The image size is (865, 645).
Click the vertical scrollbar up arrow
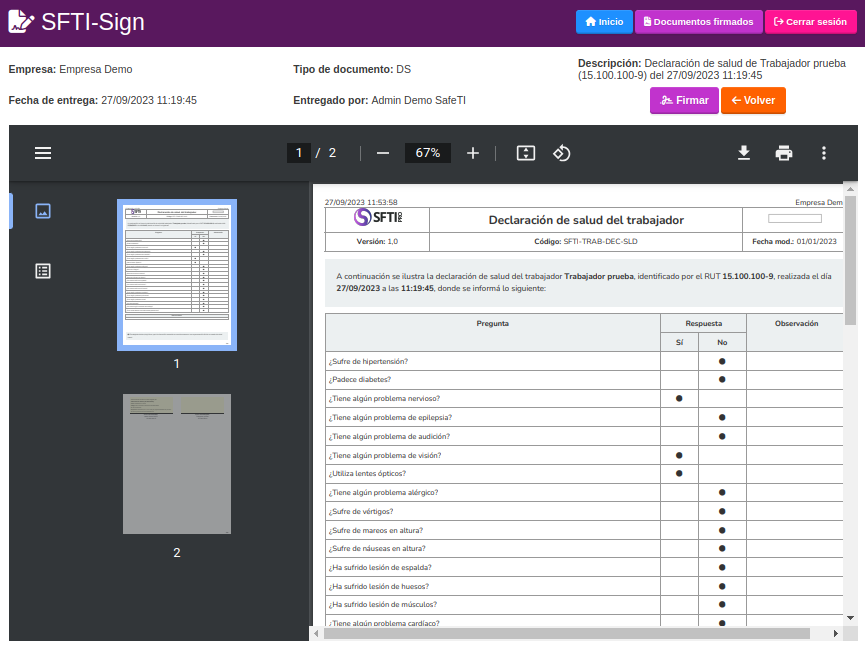[851, 189]
